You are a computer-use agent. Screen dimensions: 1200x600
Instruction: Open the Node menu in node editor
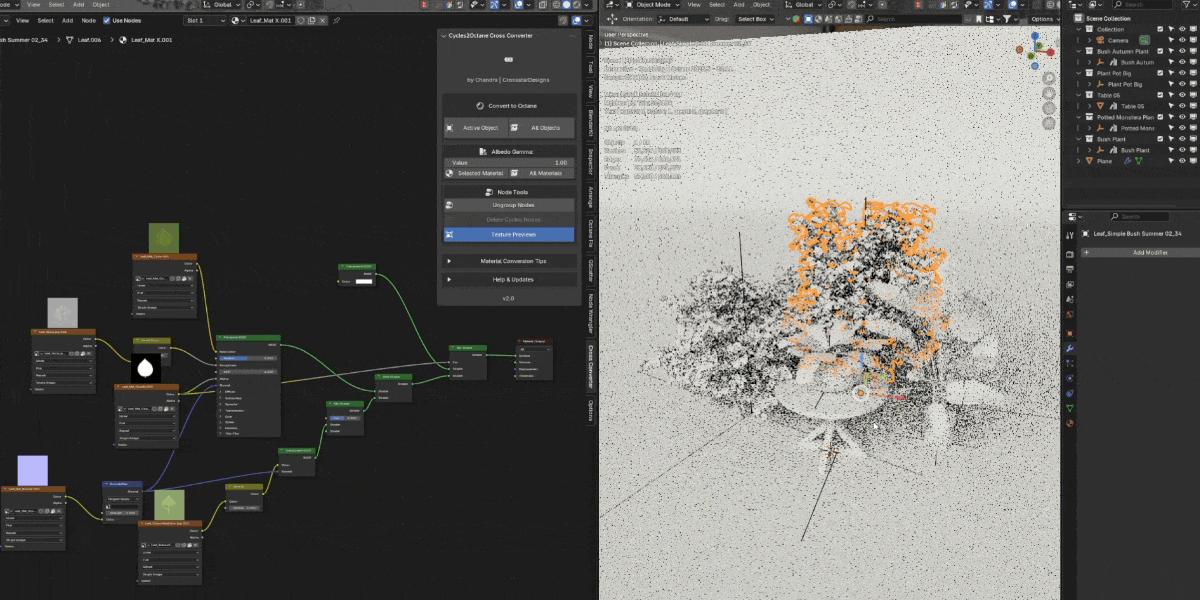tap(89, 20)
